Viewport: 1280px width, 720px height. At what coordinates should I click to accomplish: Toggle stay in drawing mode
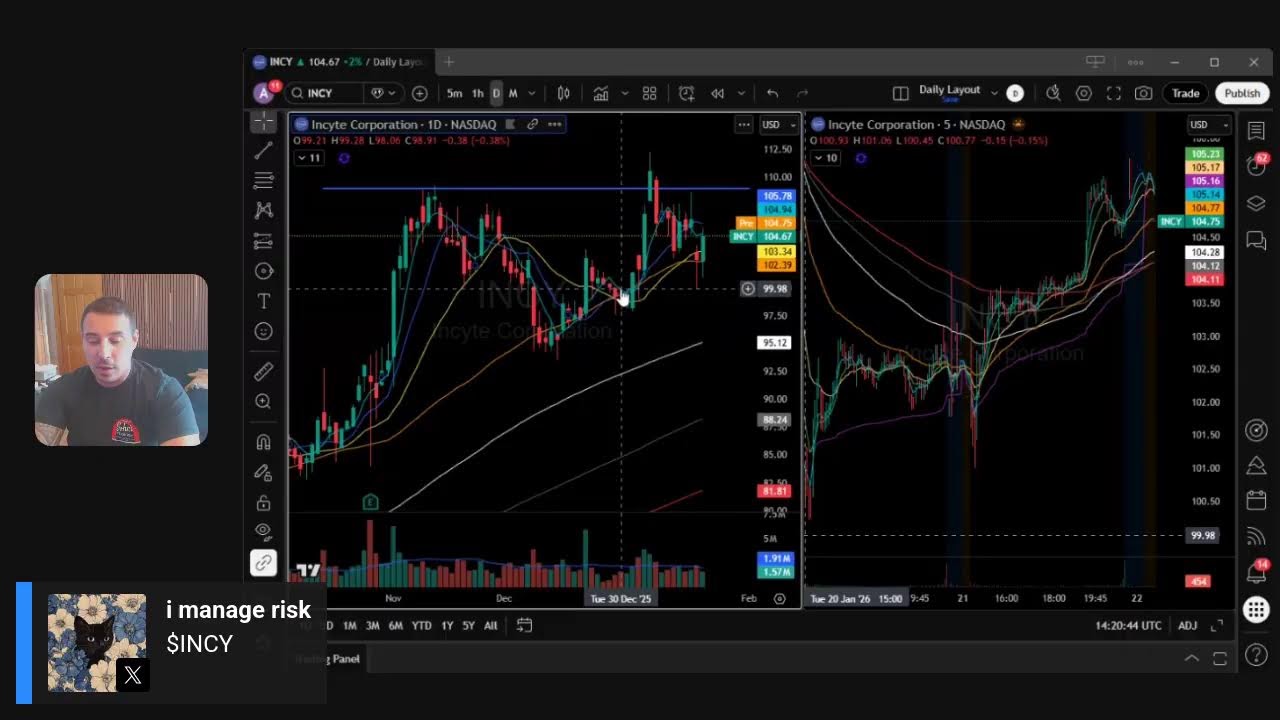coord(263,472)
